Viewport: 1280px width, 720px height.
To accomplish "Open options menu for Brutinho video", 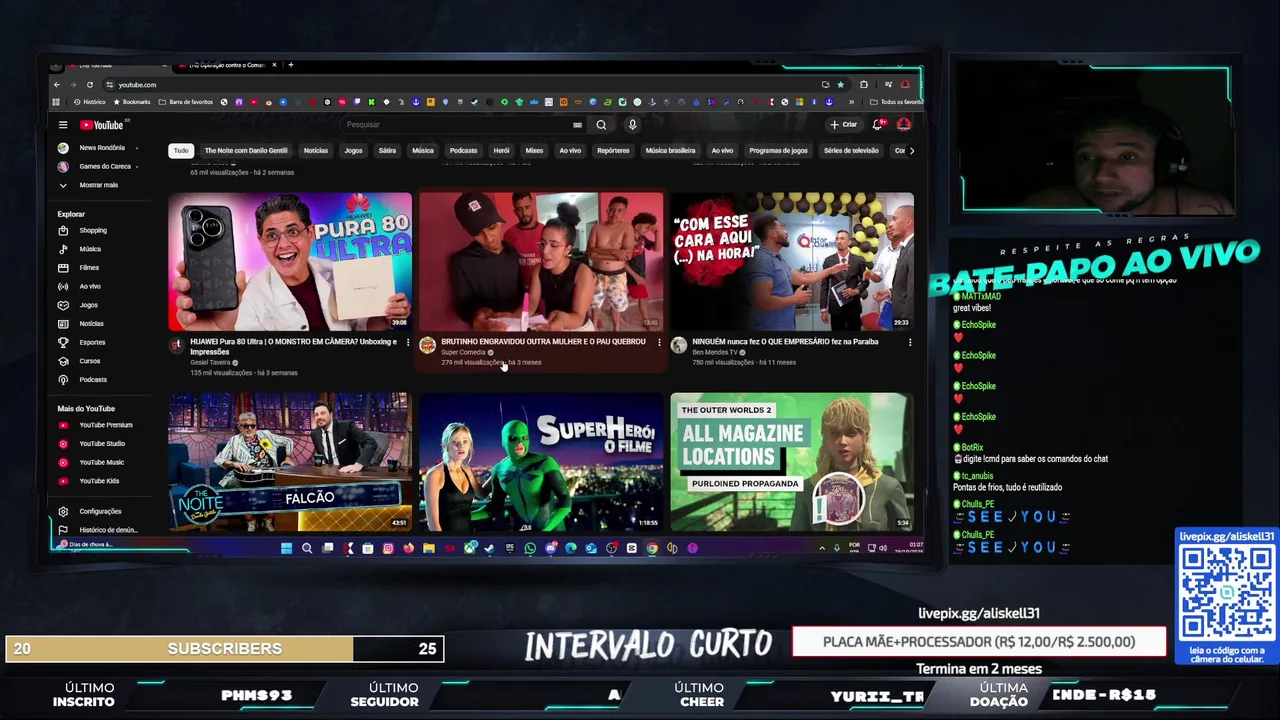I will (x=659, y=343).
